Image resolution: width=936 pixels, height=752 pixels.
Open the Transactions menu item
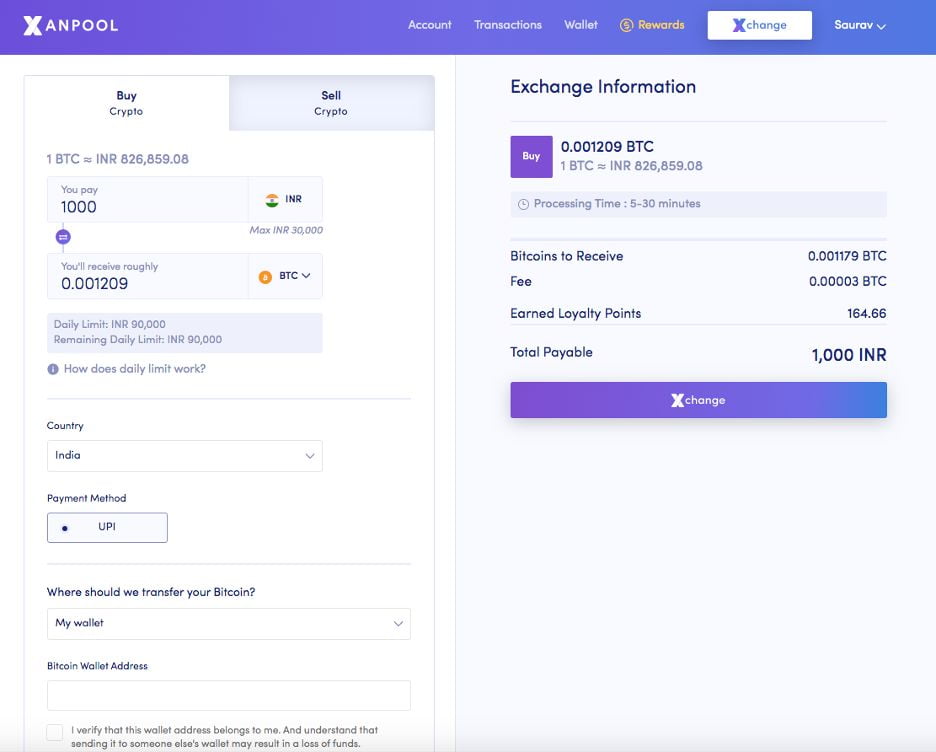tap(508, 25)
